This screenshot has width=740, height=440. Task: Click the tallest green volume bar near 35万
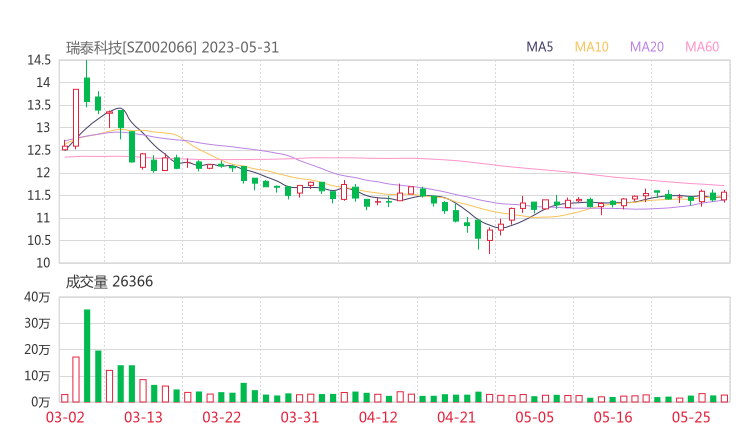pyautogui.click(x=87, y=356)
